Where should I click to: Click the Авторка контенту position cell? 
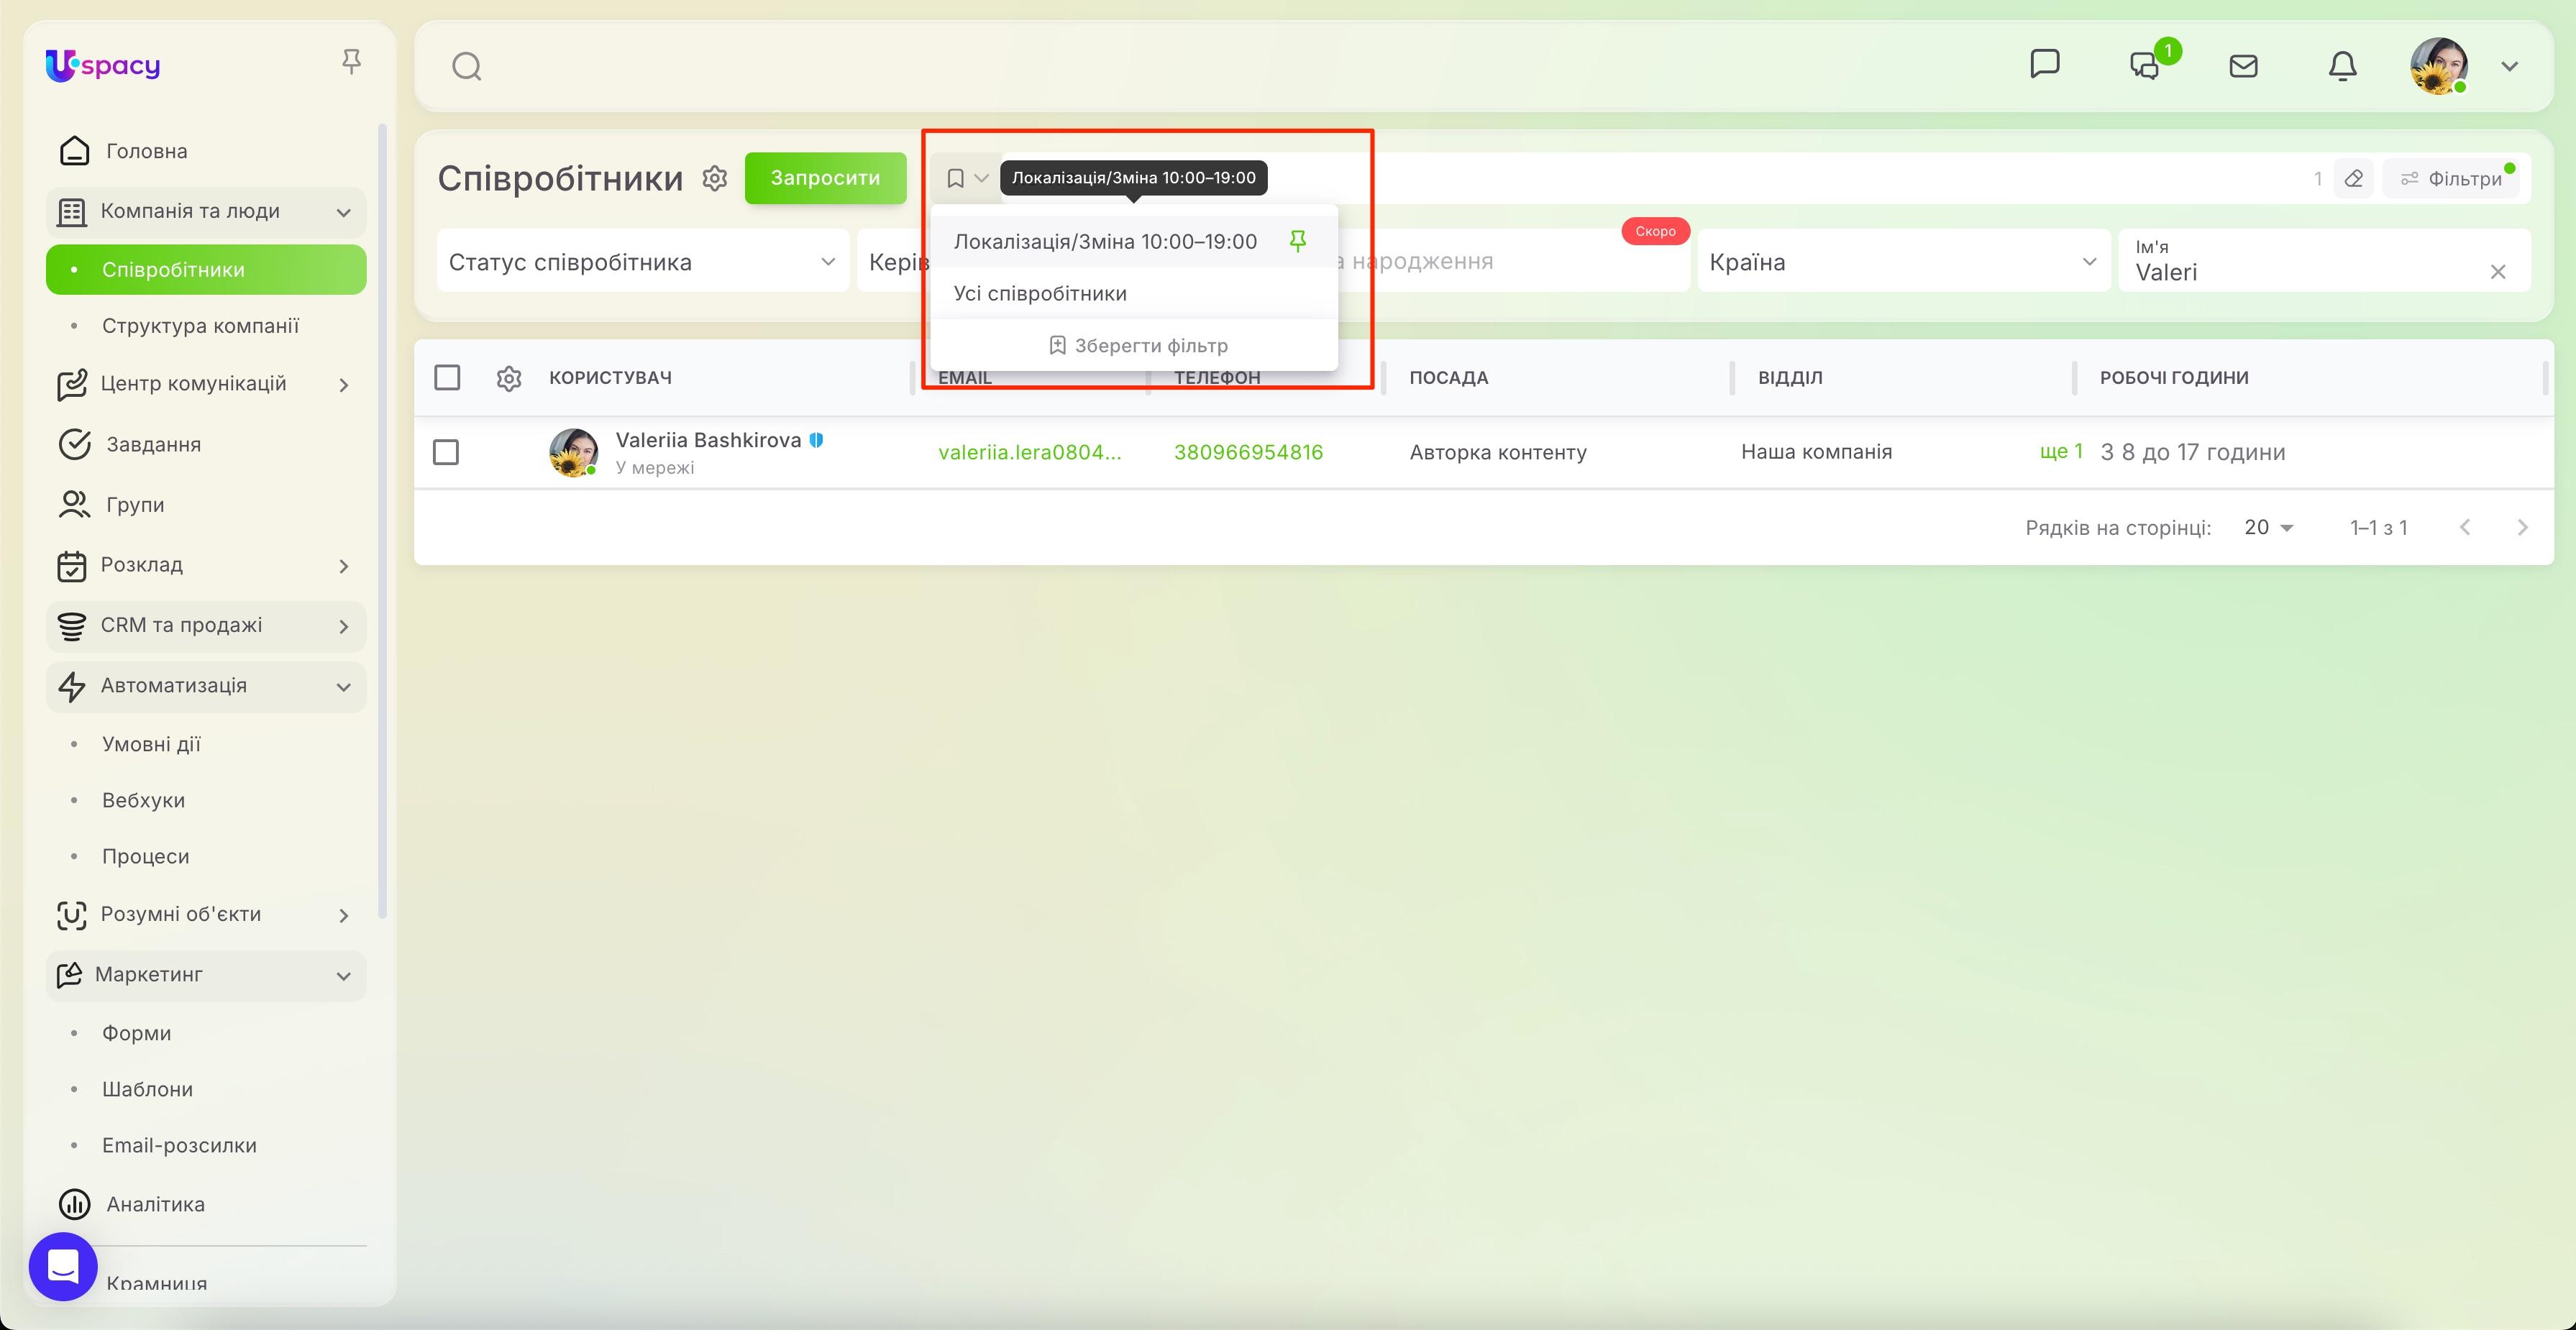1498,452
